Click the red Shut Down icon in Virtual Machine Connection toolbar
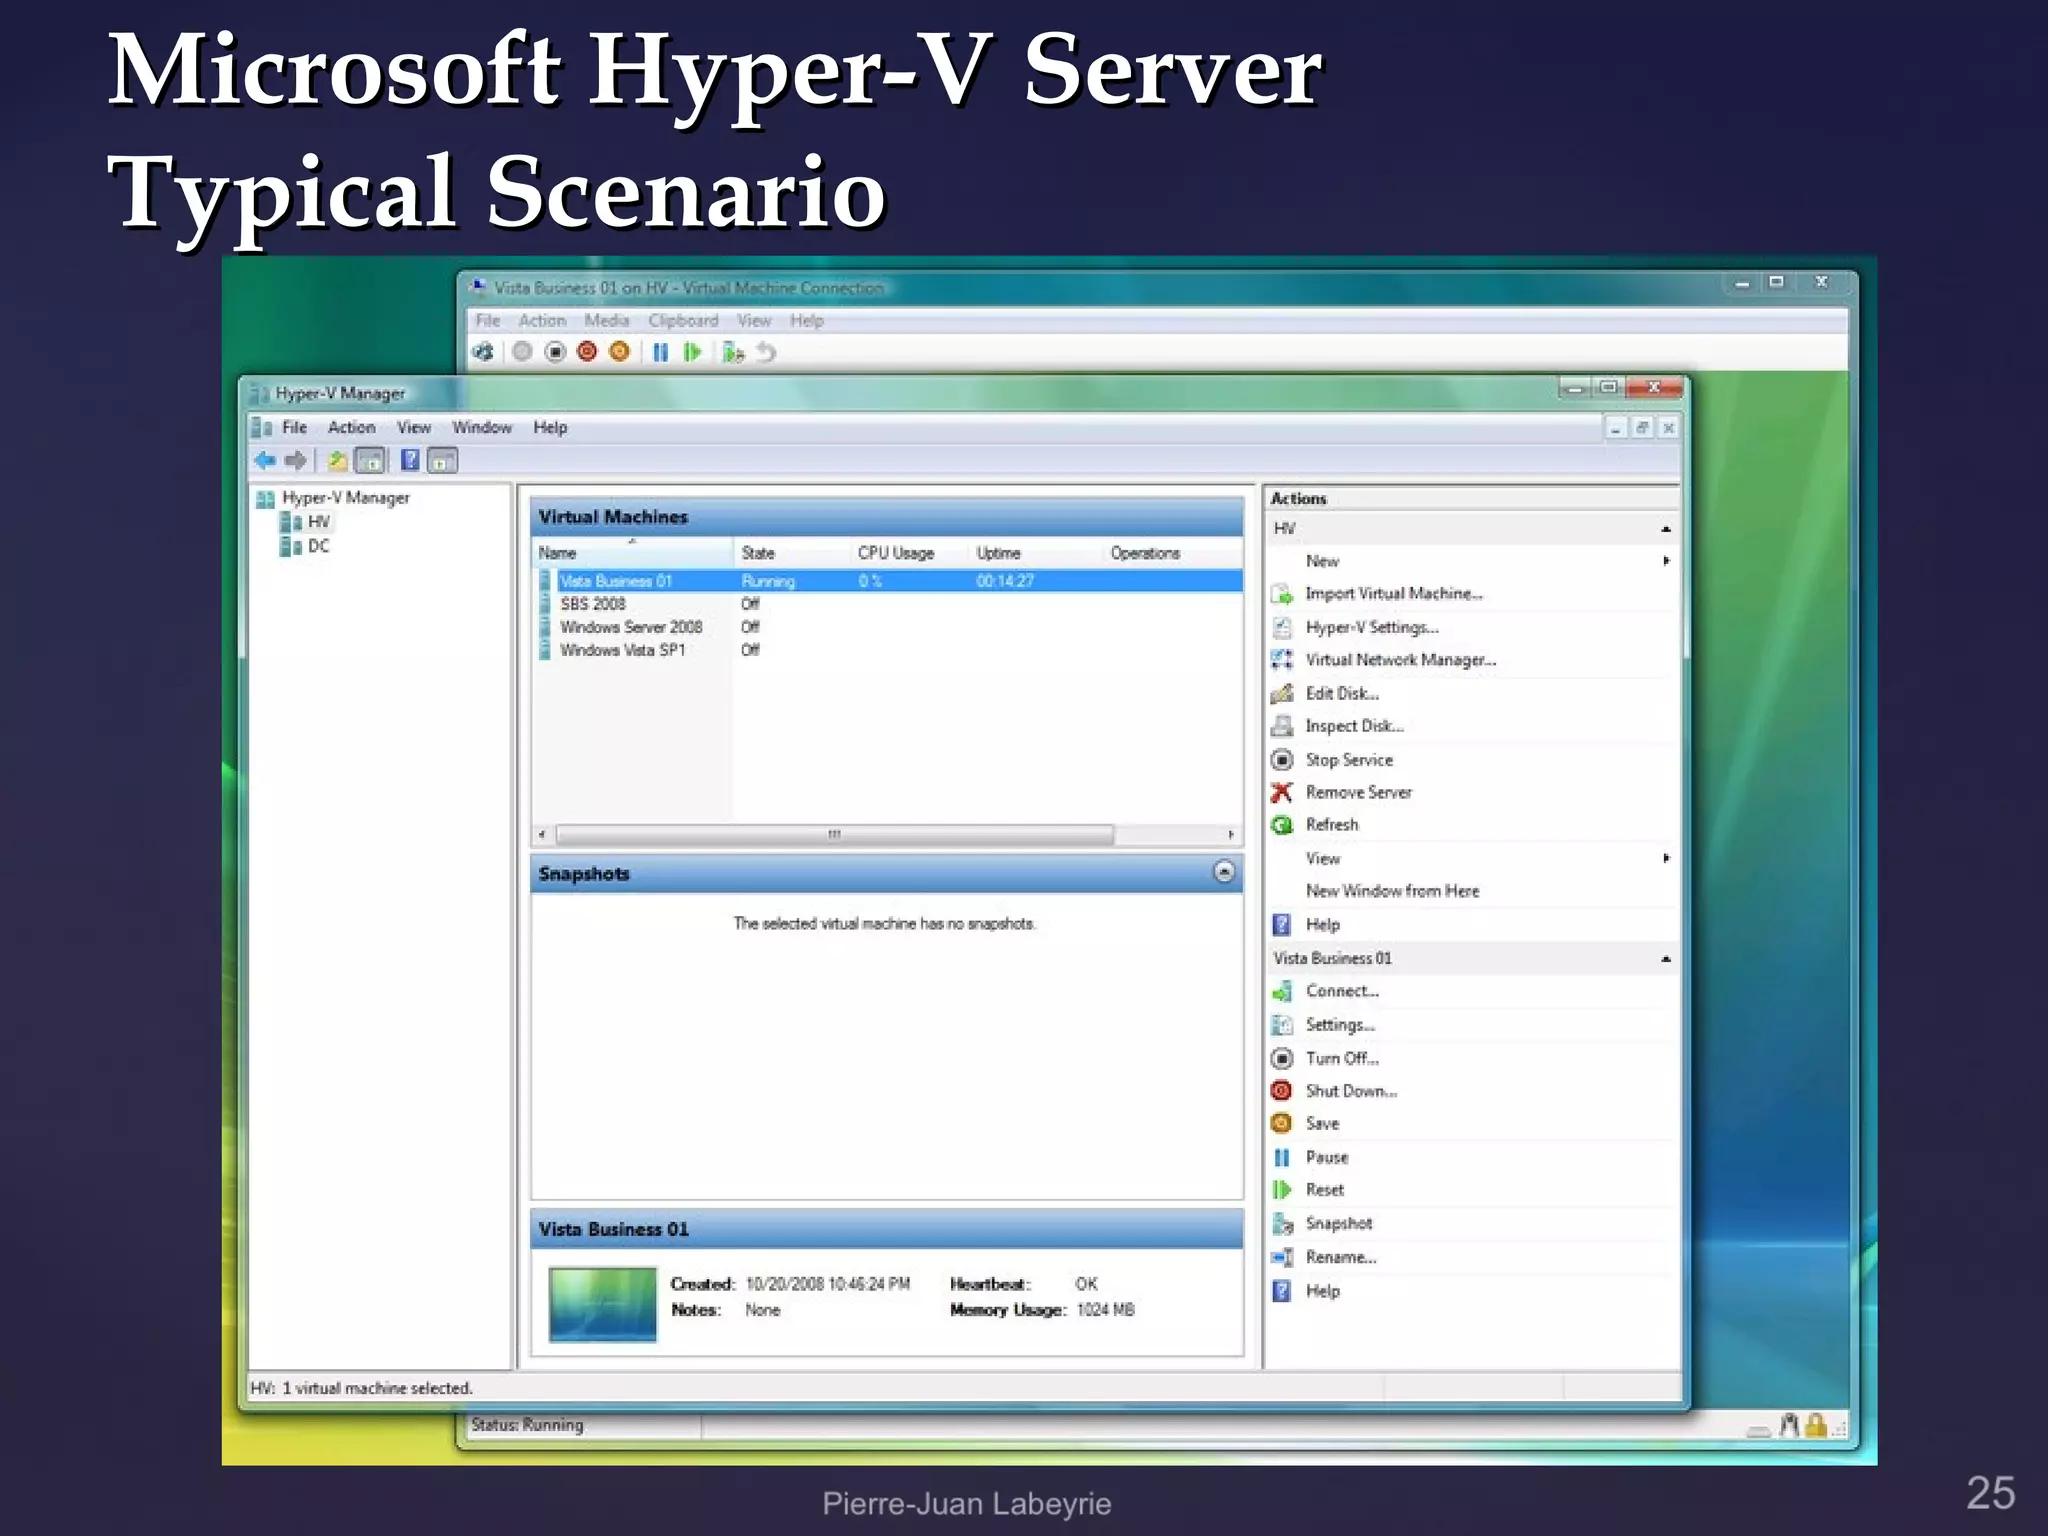The height and width of the screenshot is (1536, 2048). pos(587,352)
